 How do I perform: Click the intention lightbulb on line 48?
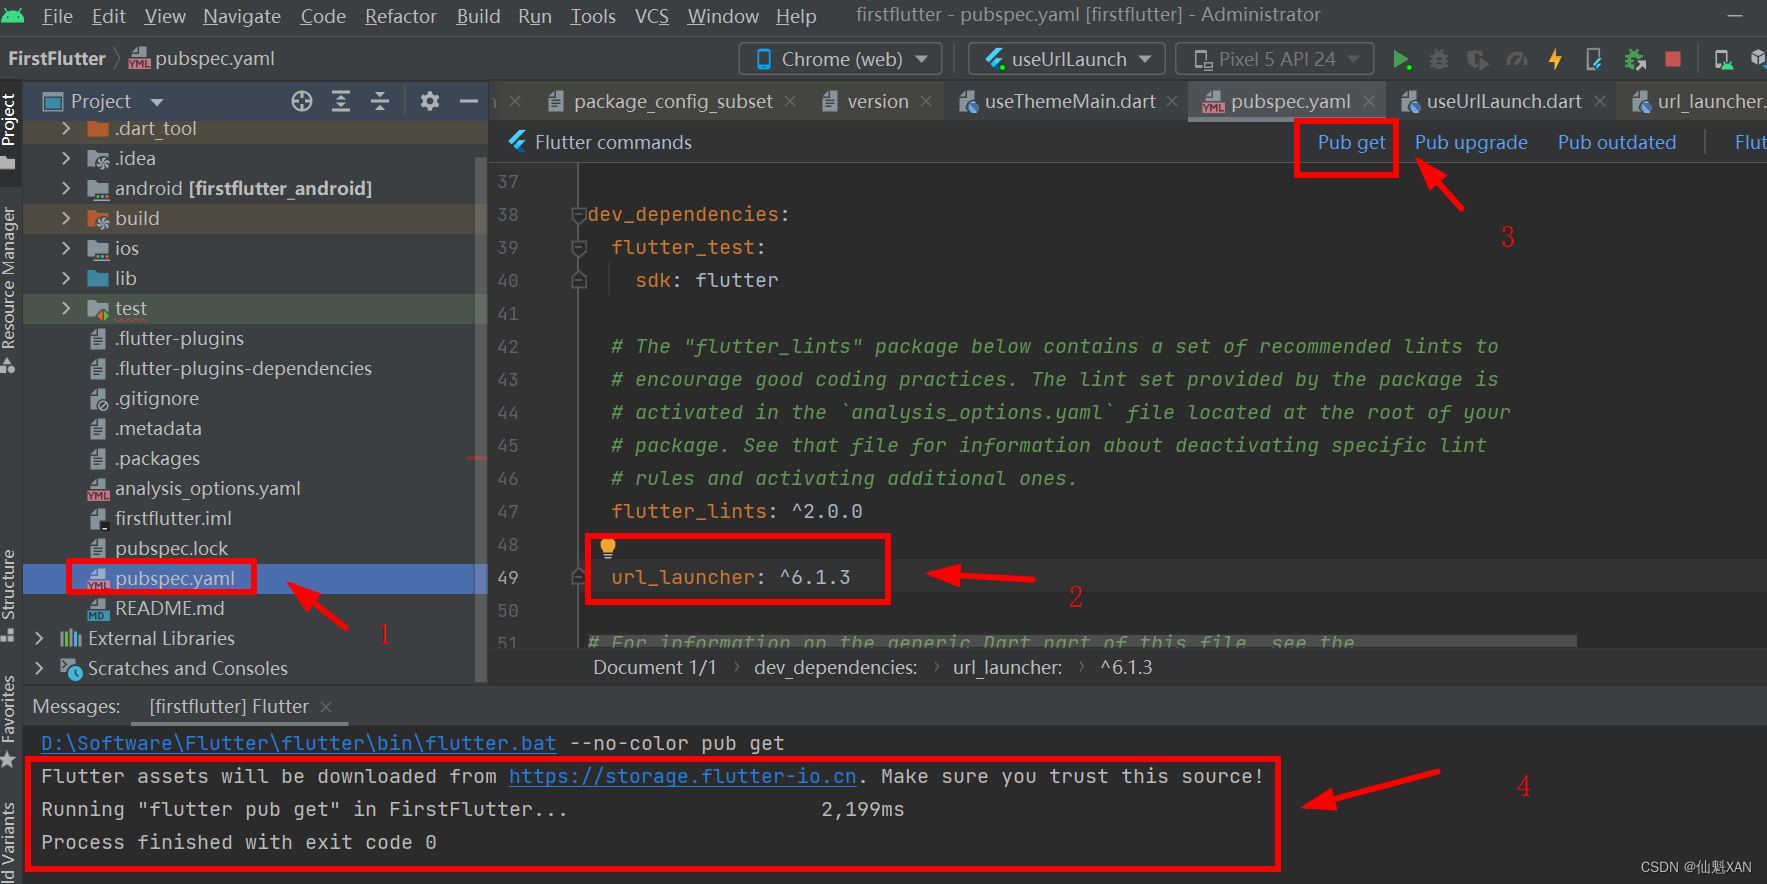[607, 547]
